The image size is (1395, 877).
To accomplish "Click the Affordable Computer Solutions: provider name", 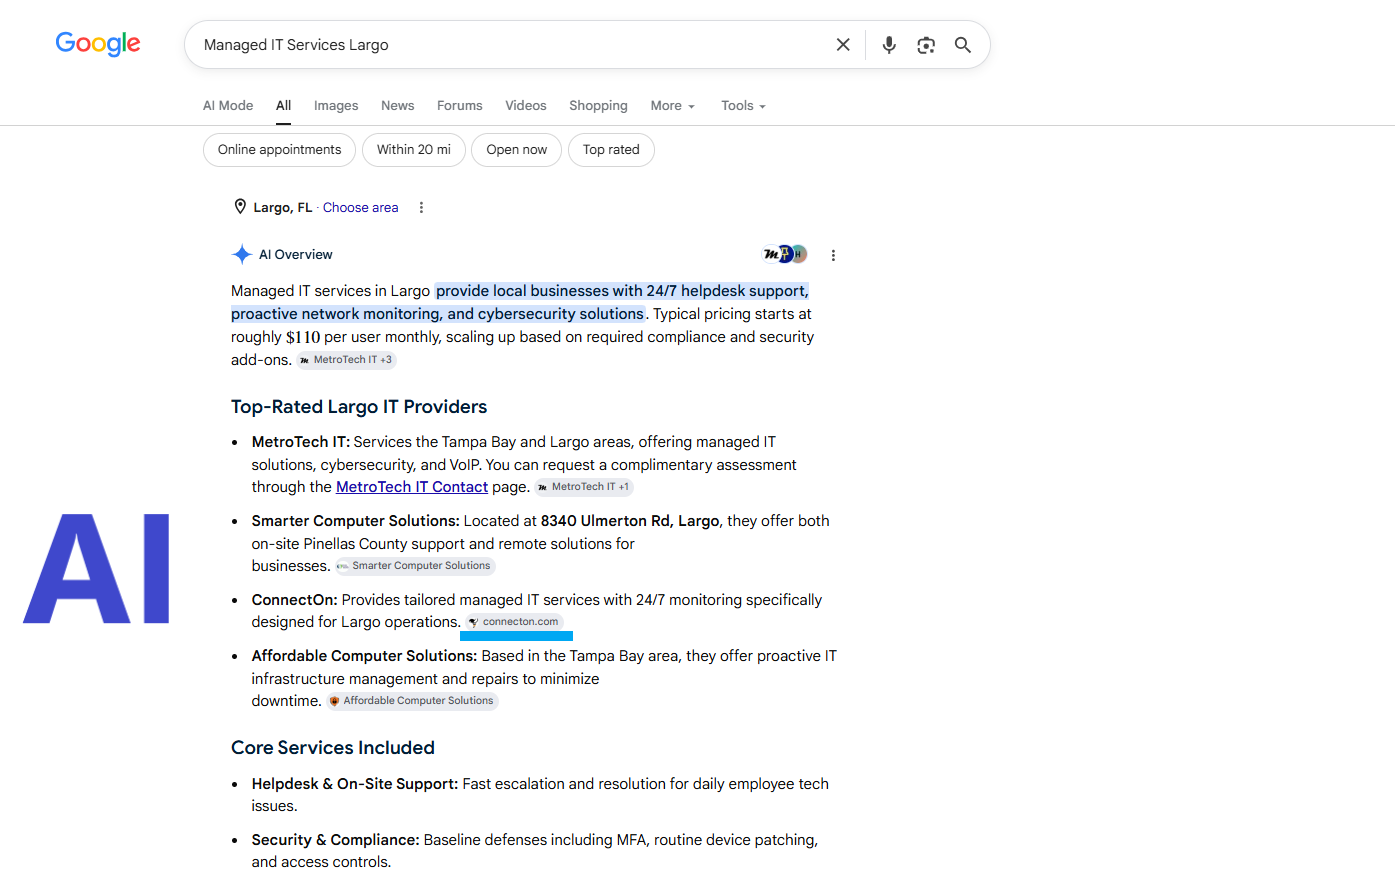I will [x=365, y=656].
